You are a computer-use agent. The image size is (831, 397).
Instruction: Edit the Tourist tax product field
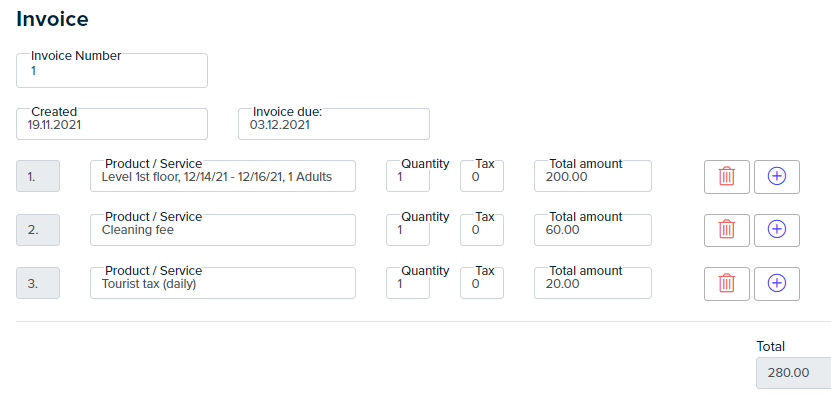(x=223, y=283)
